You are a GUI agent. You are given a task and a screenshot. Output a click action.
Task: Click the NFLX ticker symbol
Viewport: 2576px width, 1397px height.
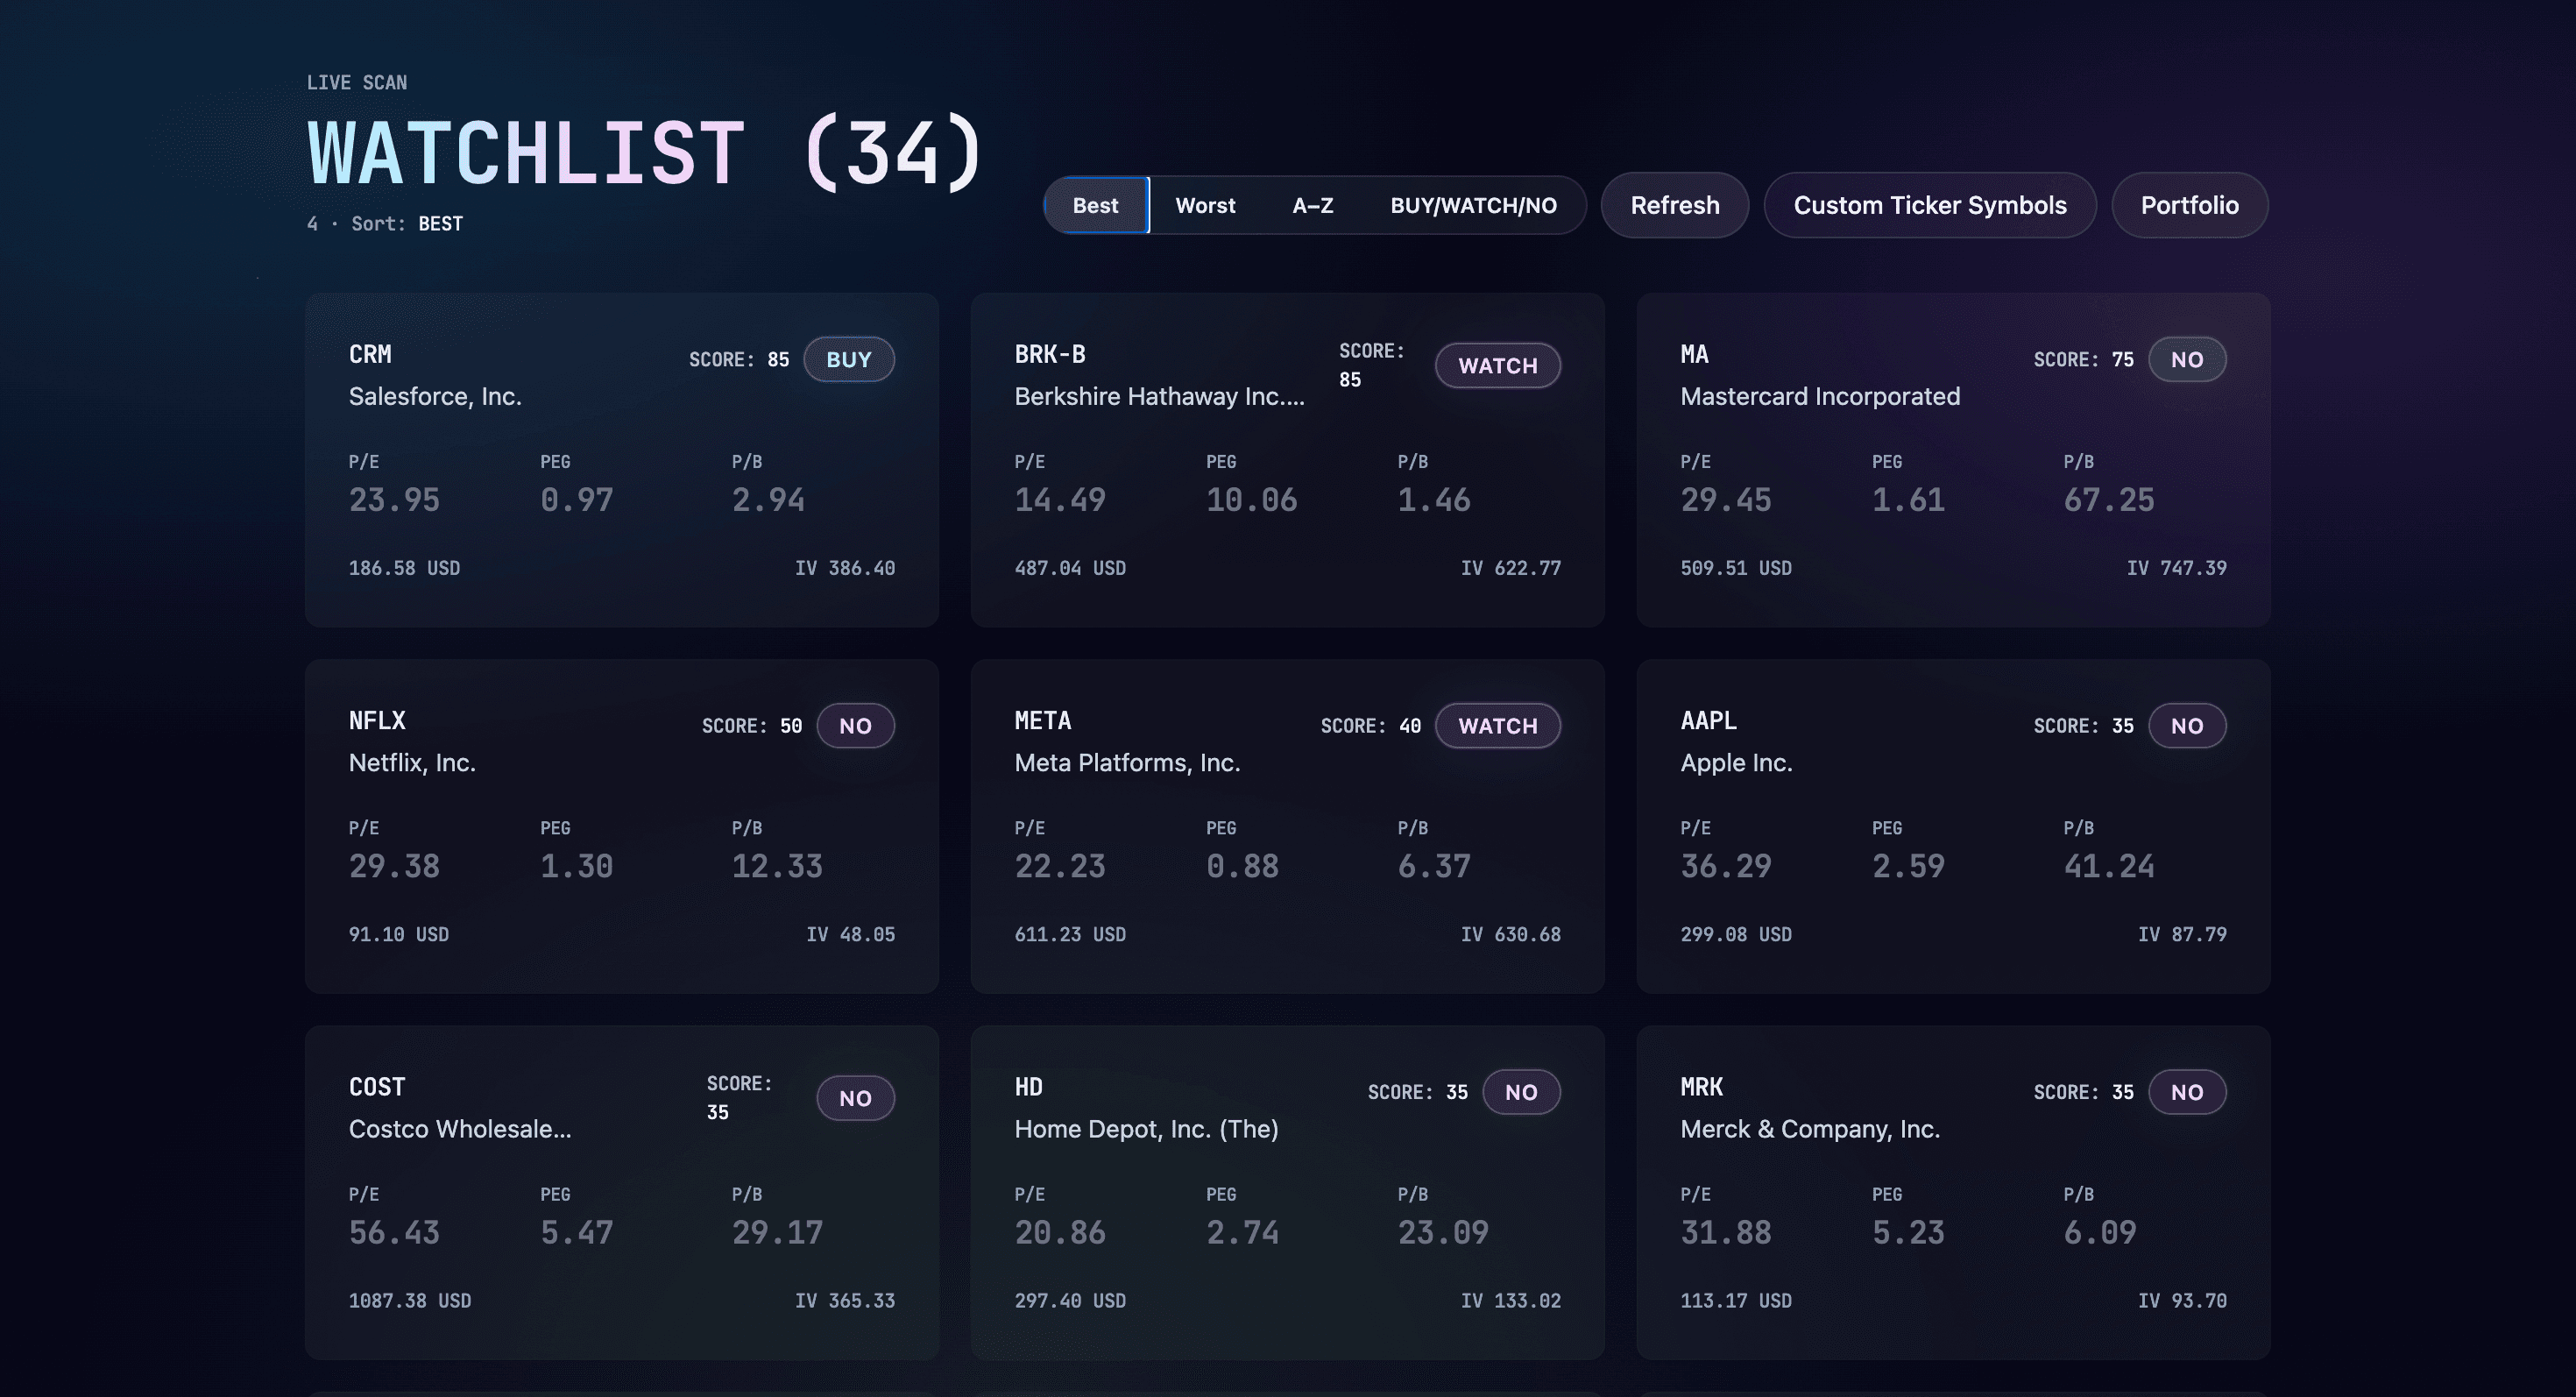tap(377, 720)
